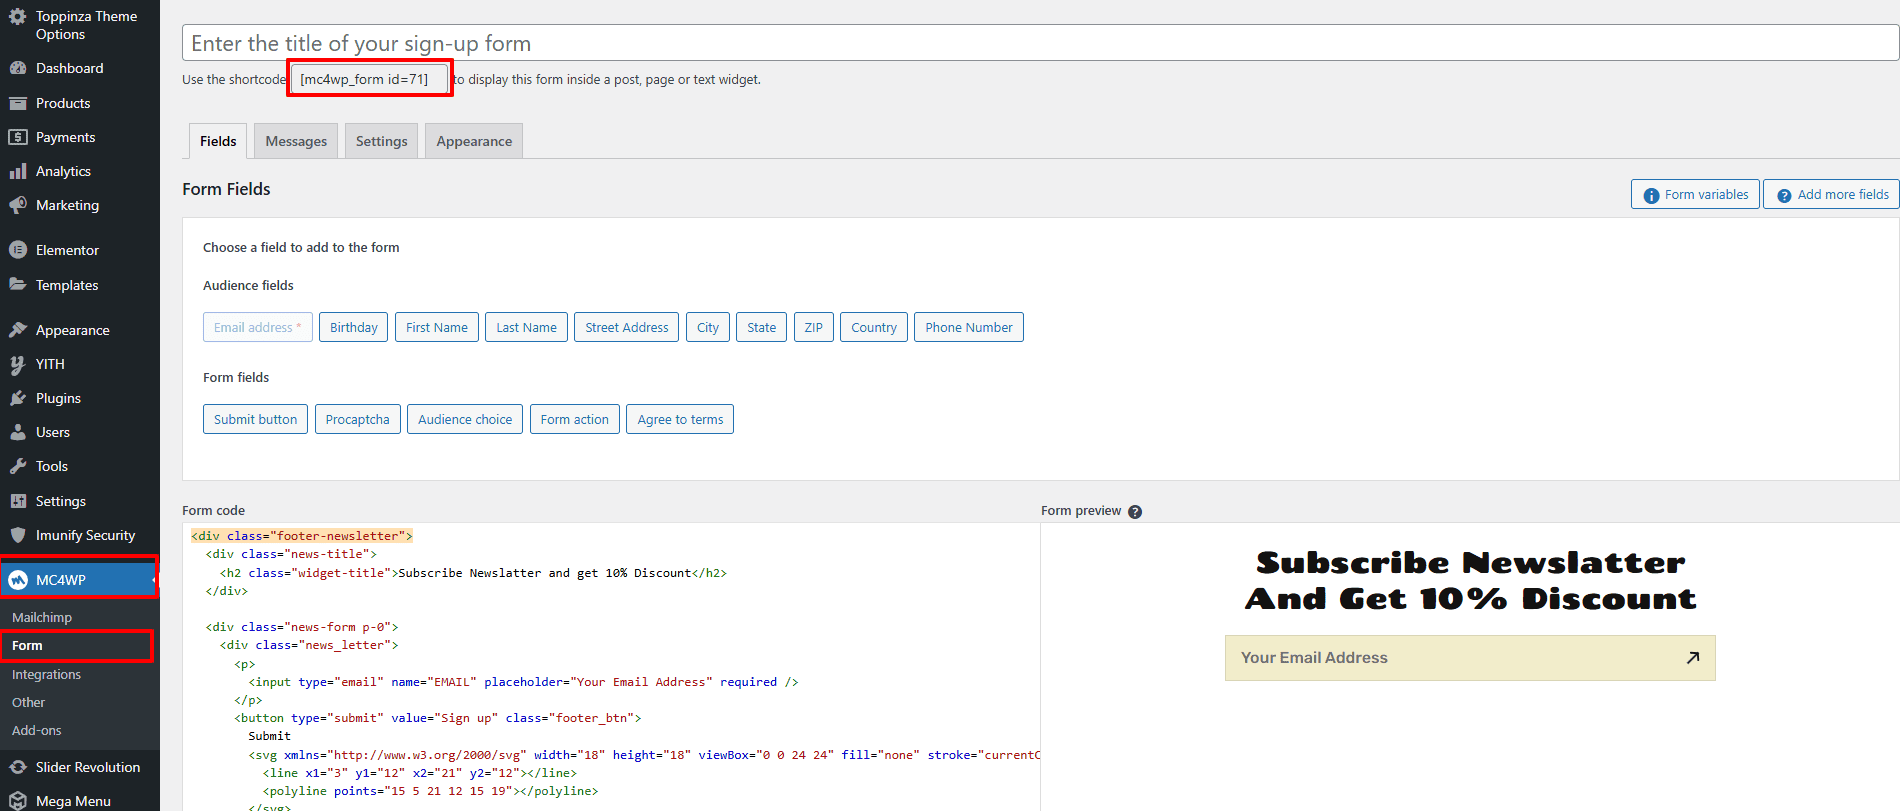The width and height of the screenshot is (1900, 811).
Task: Click the sign-up form title input
Action: click(x=1040, y=43)
